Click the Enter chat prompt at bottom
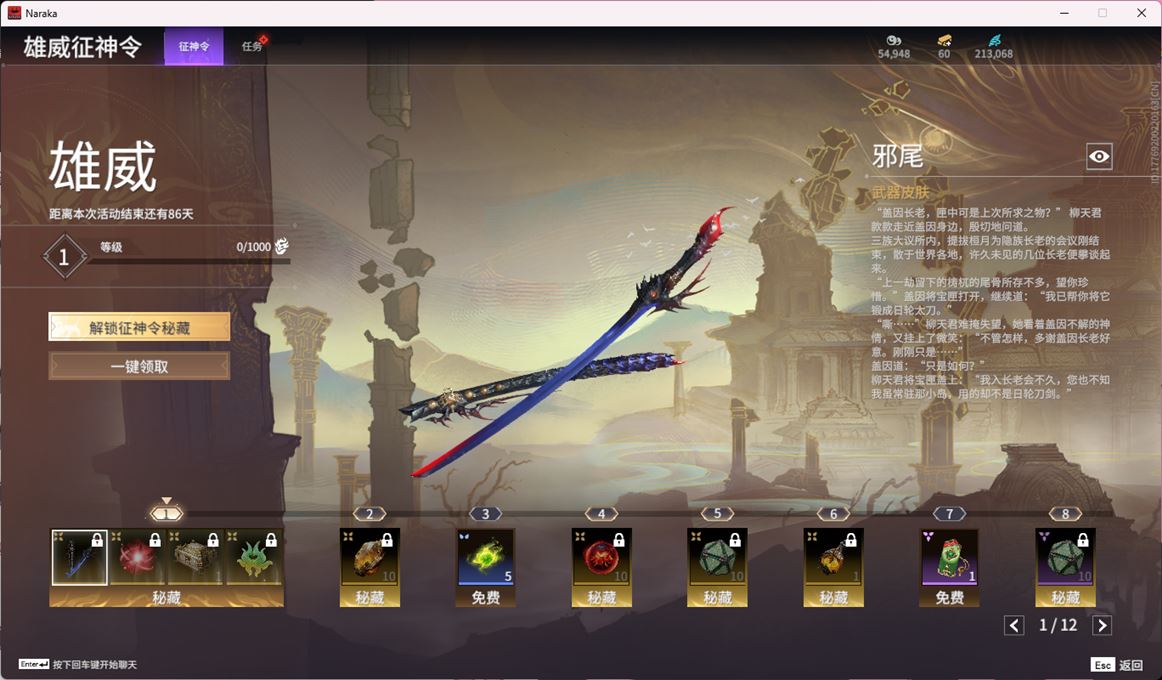 pos(78,664)
